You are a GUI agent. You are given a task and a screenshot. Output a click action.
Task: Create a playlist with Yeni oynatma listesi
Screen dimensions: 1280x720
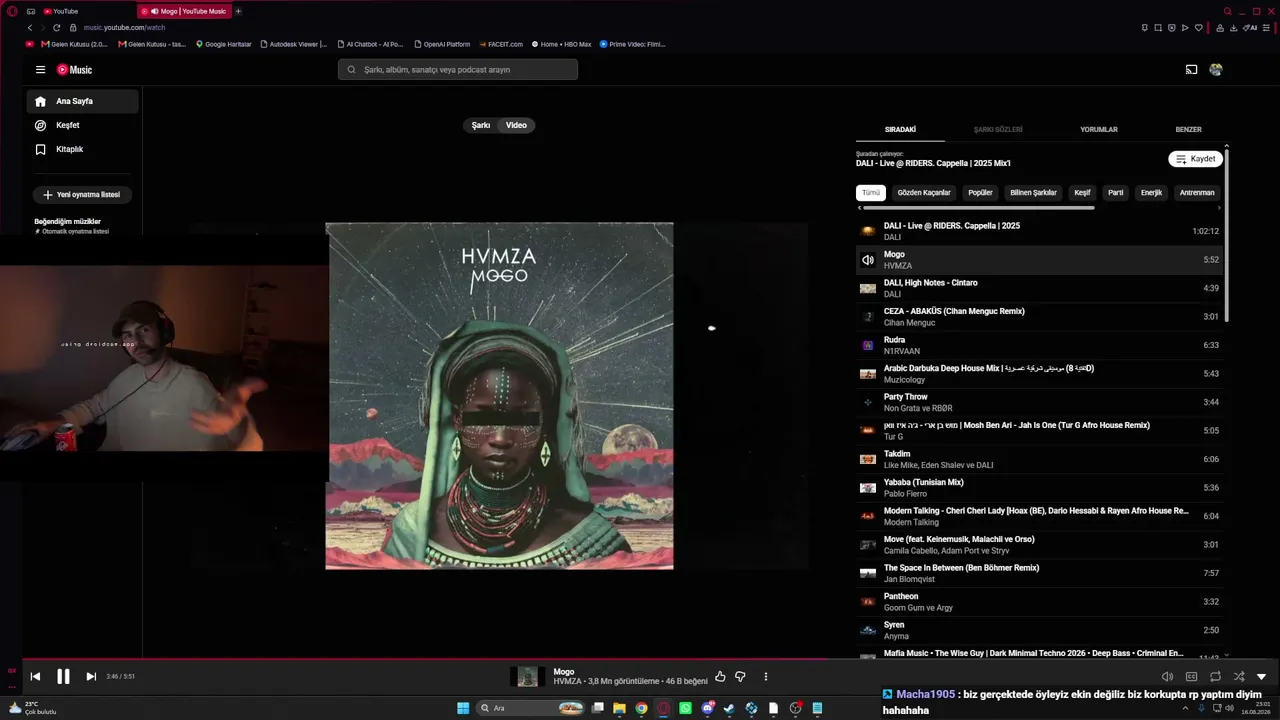(x=83, y=195)
